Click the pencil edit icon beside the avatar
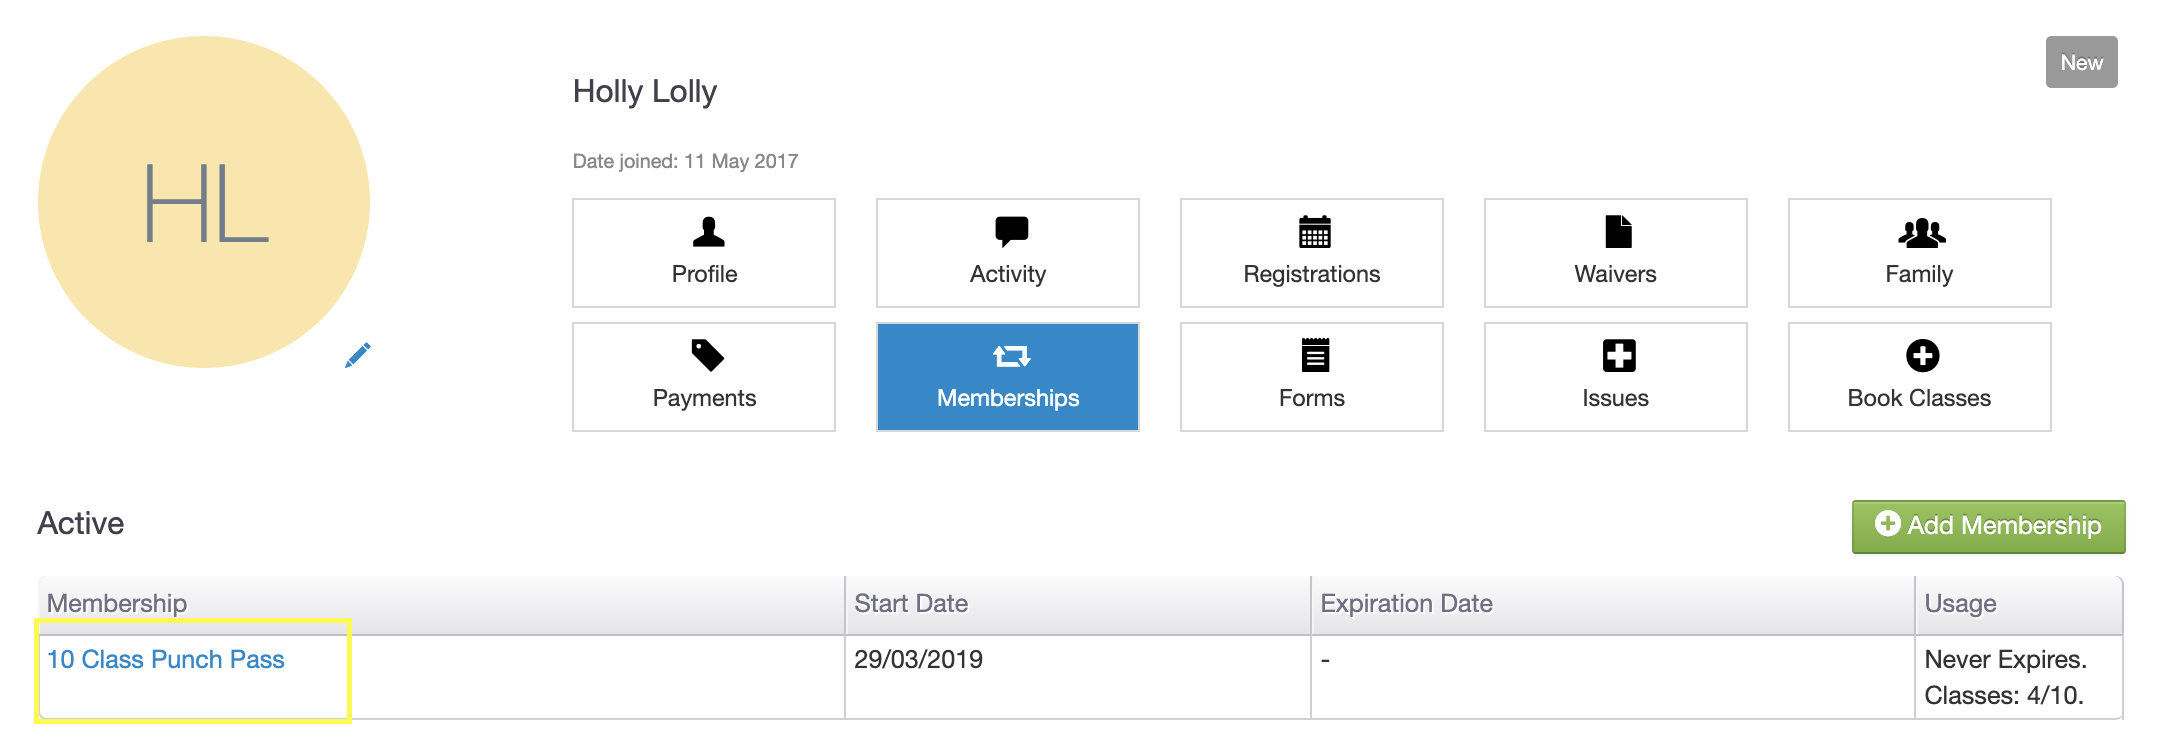 357,355
